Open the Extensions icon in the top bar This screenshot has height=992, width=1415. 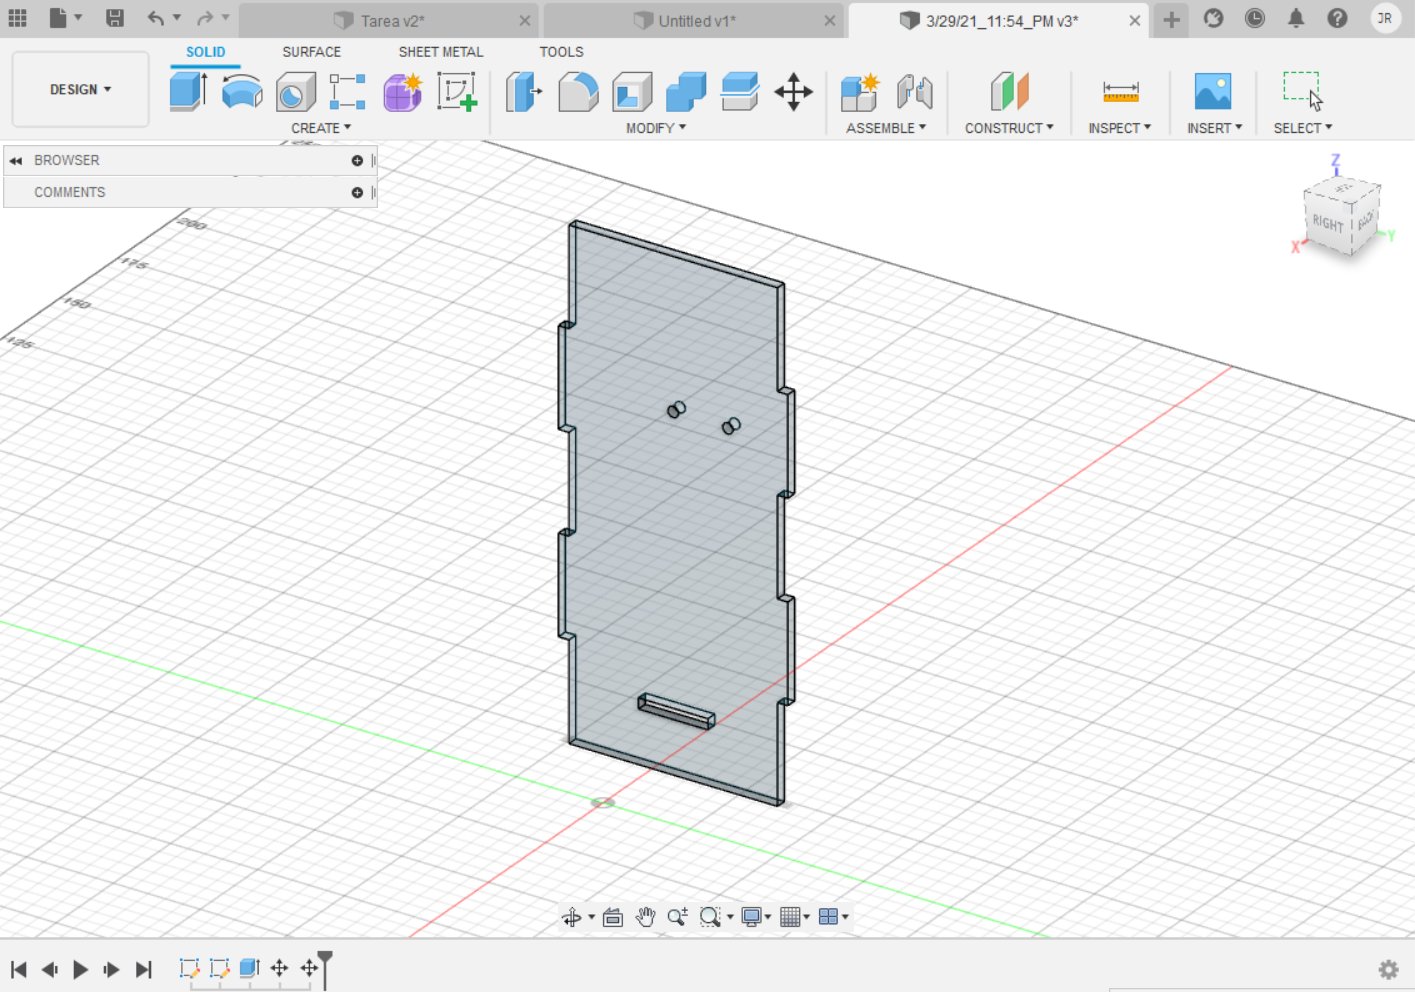tap(1214, 18)
